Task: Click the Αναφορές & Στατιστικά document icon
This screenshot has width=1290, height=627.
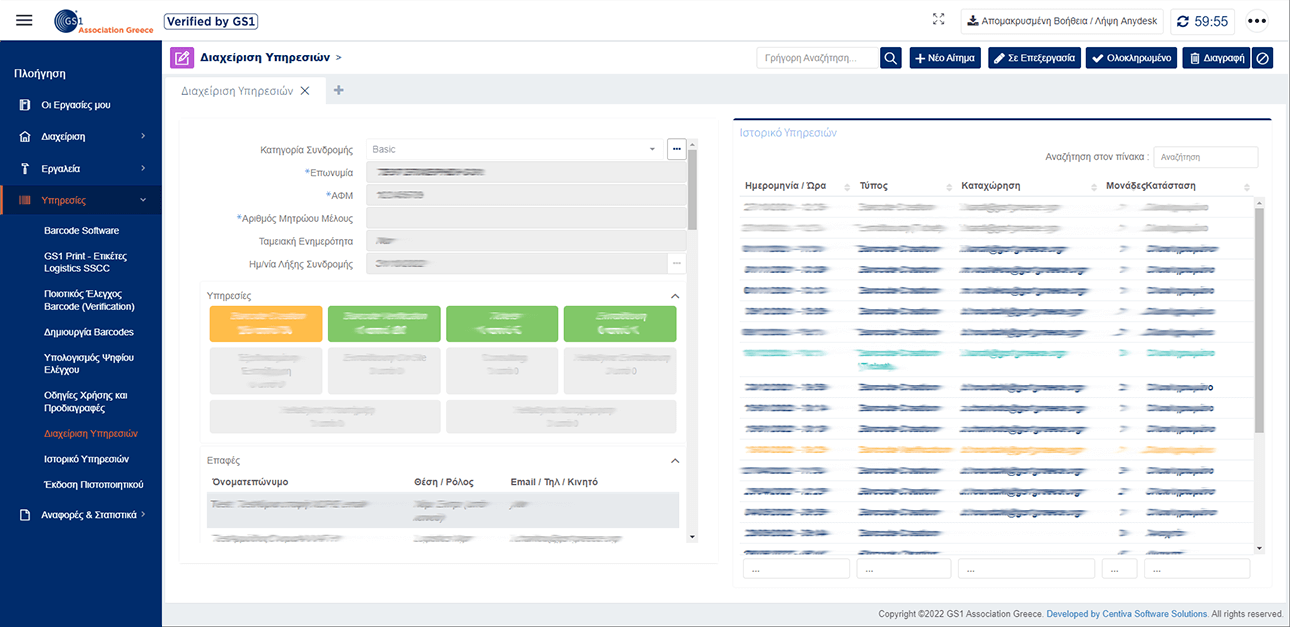Action: pos(25,515)
